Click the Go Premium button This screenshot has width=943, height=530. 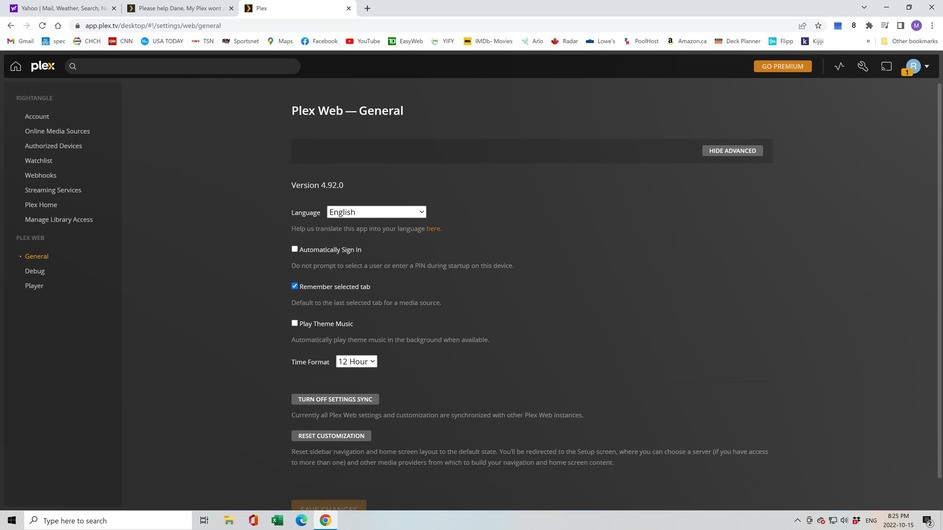pyautogui.click(x=782, y=66)
